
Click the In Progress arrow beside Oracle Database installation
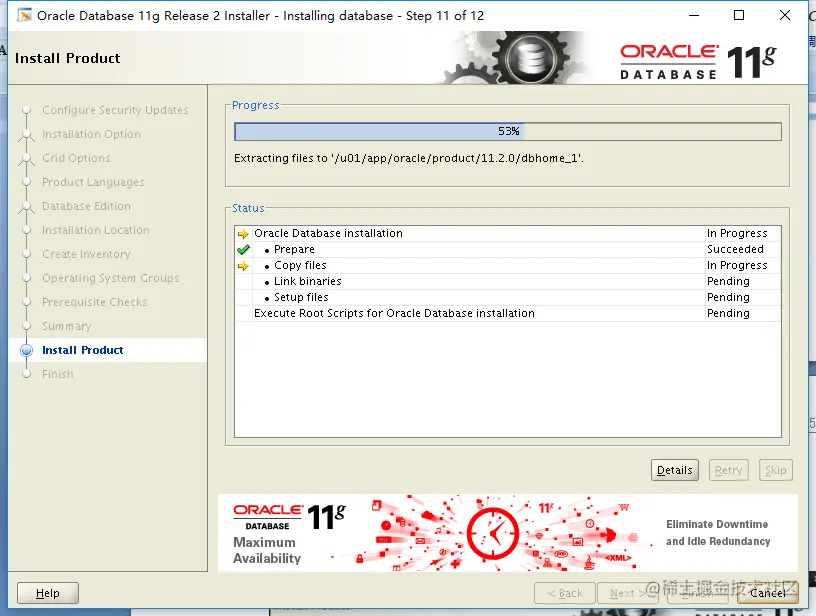tap(243, 234)
